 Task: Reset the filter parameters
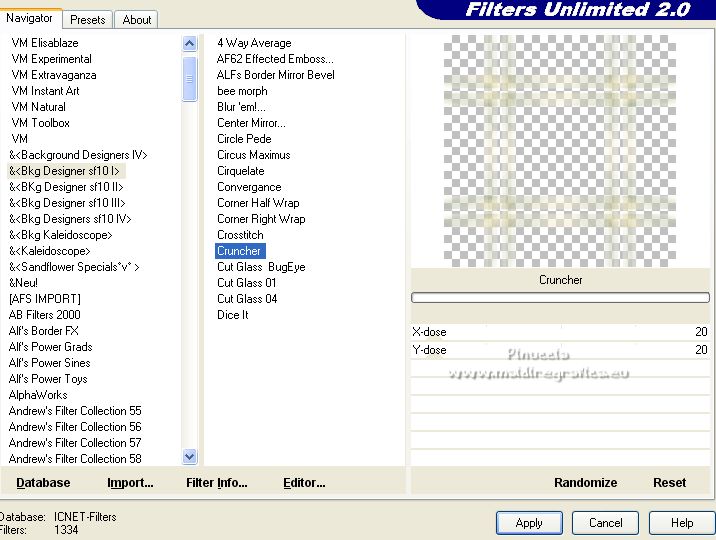pos(669,482)
